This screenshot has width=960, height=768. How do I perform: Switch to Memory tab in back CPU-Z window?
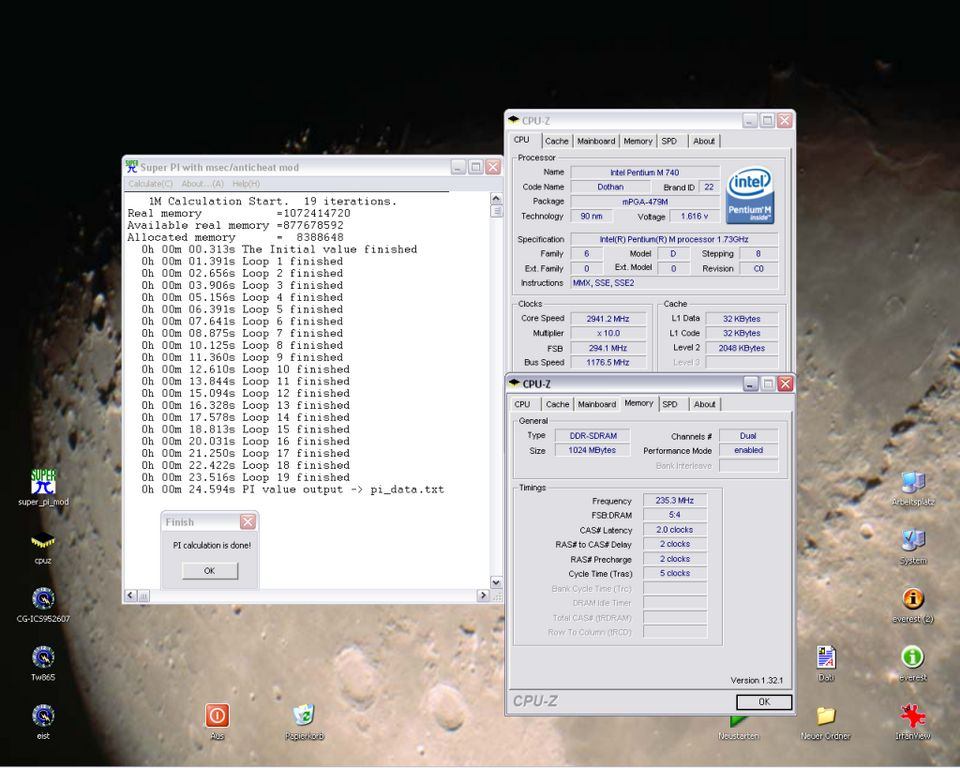tap(638, 141)
